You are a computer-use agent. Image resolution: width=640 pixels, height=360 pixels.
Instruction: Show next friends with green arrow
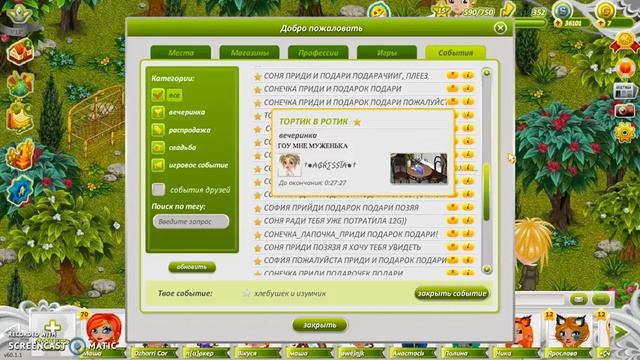point(621,332)
